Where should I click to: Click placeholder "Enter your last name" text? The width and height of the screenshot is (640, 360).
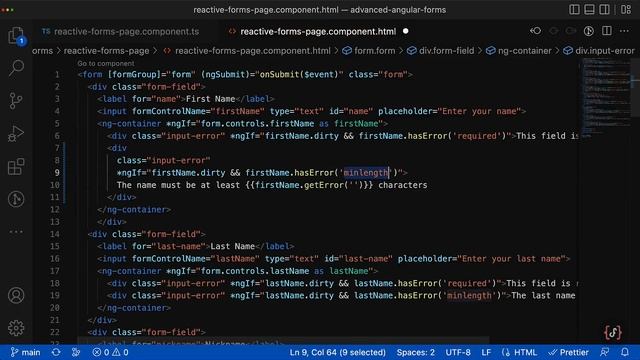point(511,258)
